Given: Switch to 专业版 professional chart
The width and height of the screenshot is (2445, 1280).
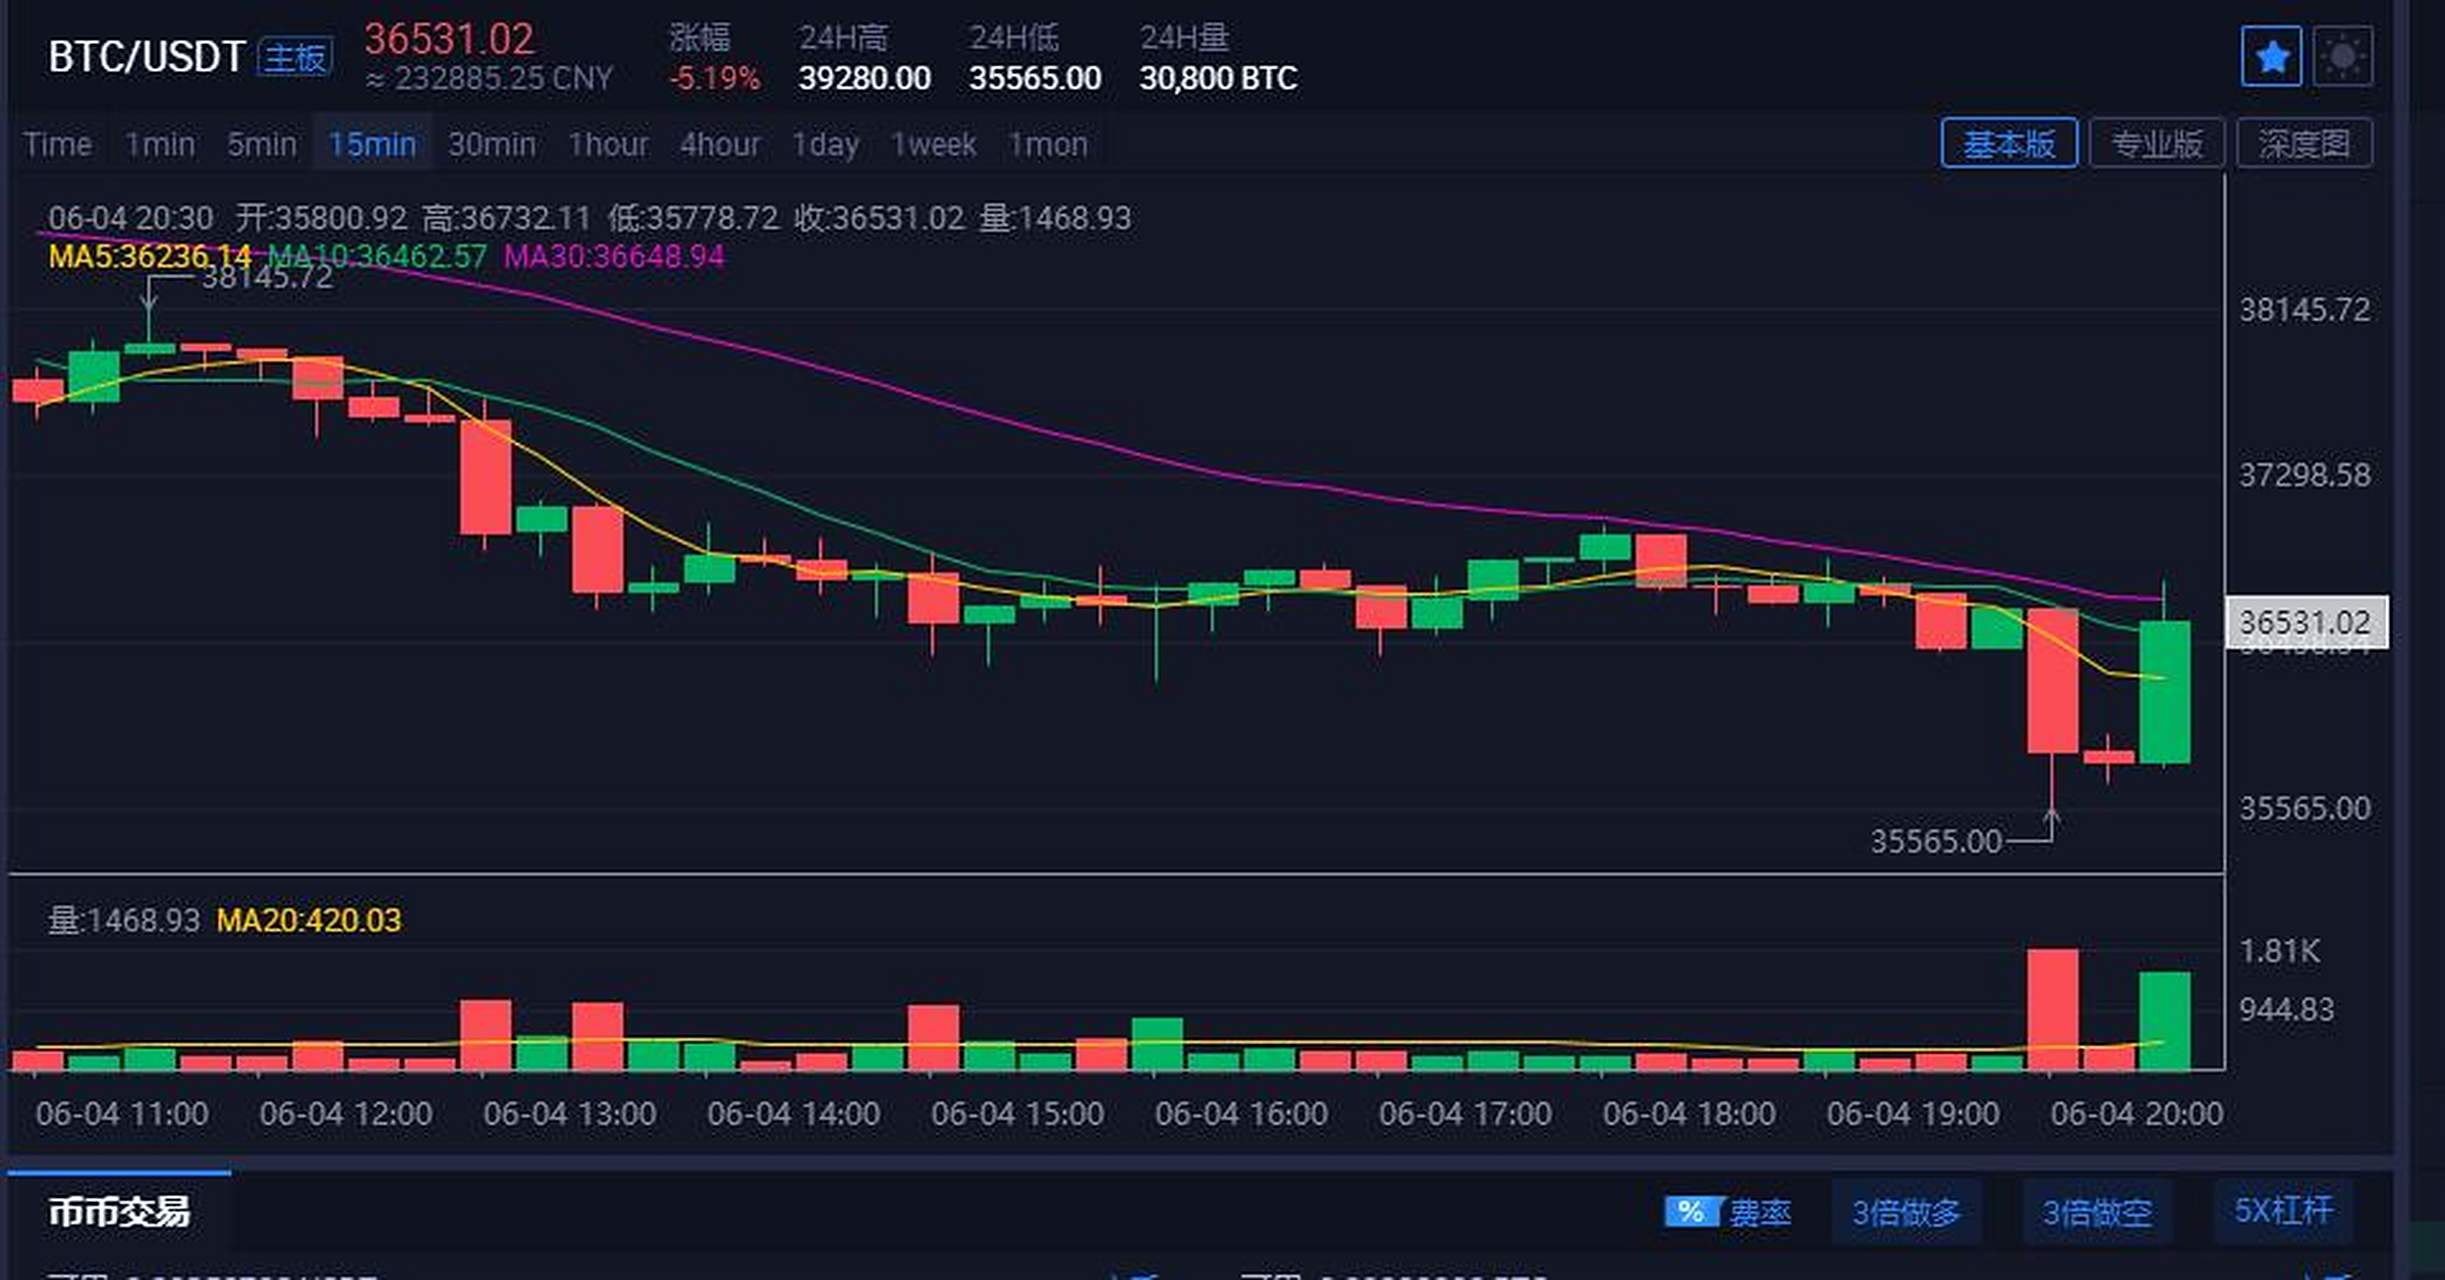Looking at the screenshot, I should (x=2156, y=143).
